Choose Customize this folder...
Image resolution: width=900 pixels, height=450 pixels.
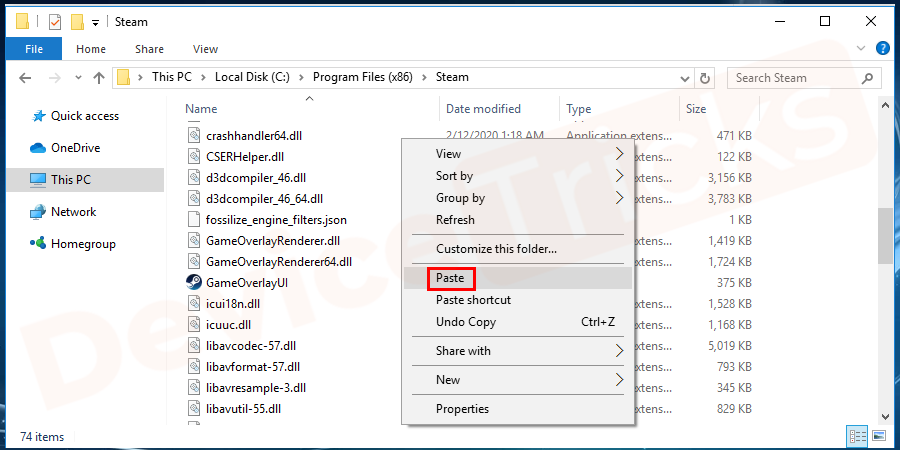518,249
